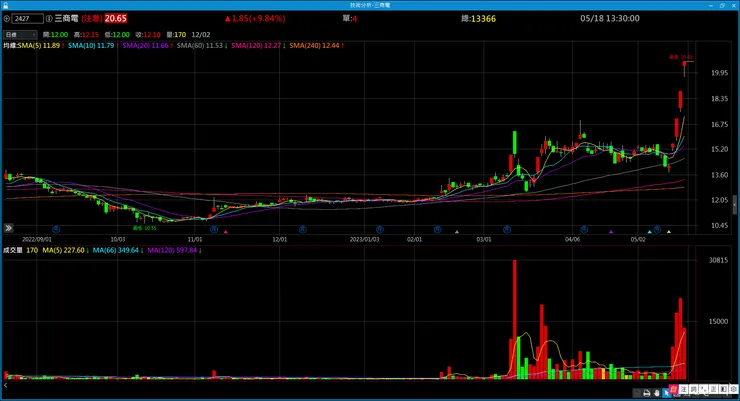The width and height of the screenshot is (740, 401).
Task: Click the red 注意 warning label
Action: point(92,18)
